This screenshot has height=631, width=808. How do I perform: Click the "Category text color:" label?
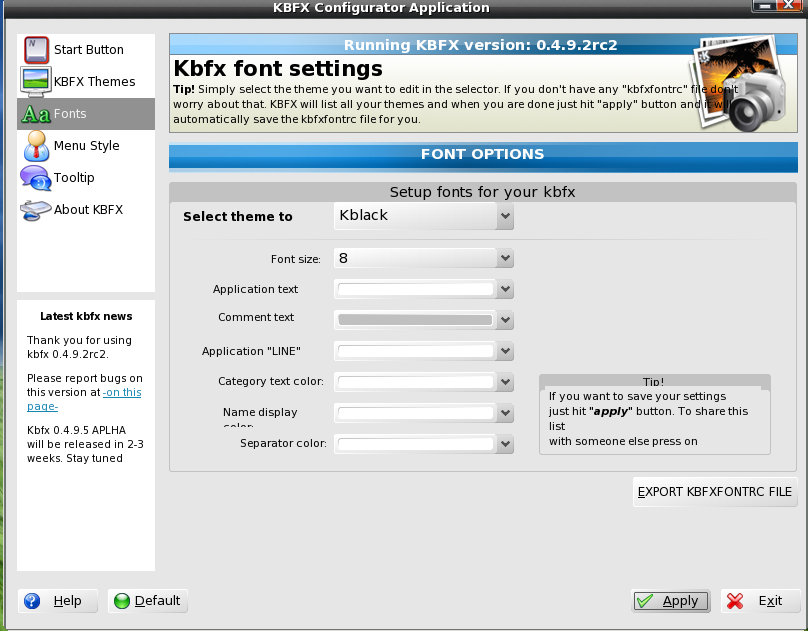click(x=271, y=381)
